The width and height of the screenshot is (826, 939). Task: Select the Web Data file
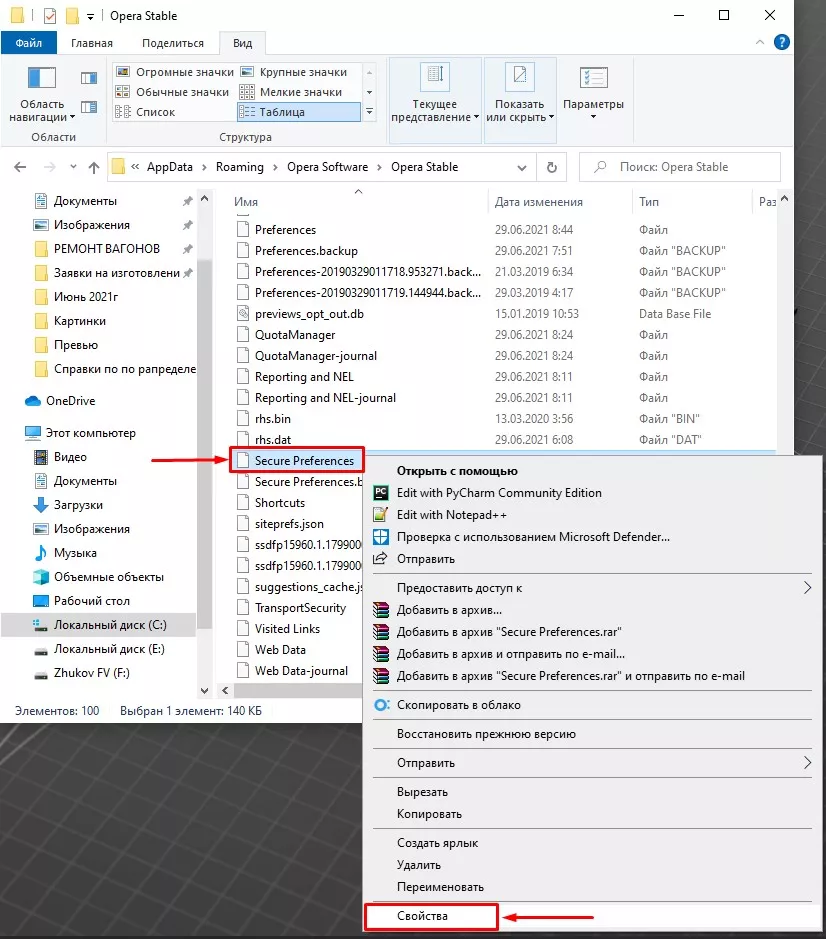coord(280,650)
